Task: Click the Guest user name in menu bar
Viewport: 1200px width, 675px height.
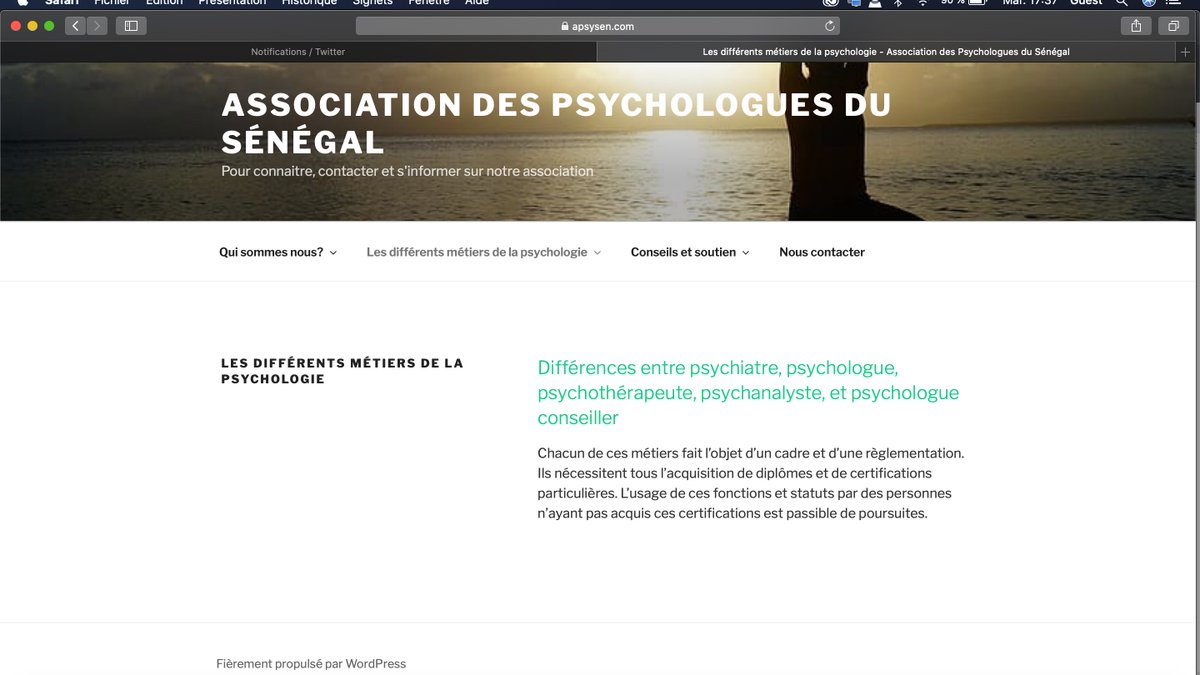Action: click(x=1086, y=3)
